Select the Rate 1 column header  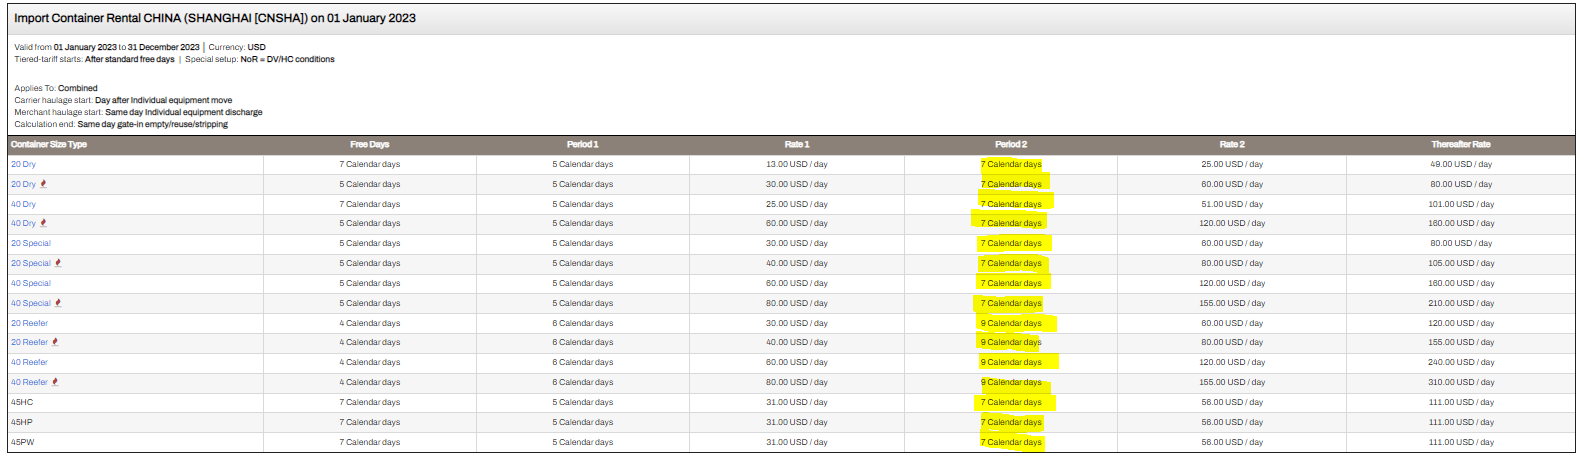point(796,145)
